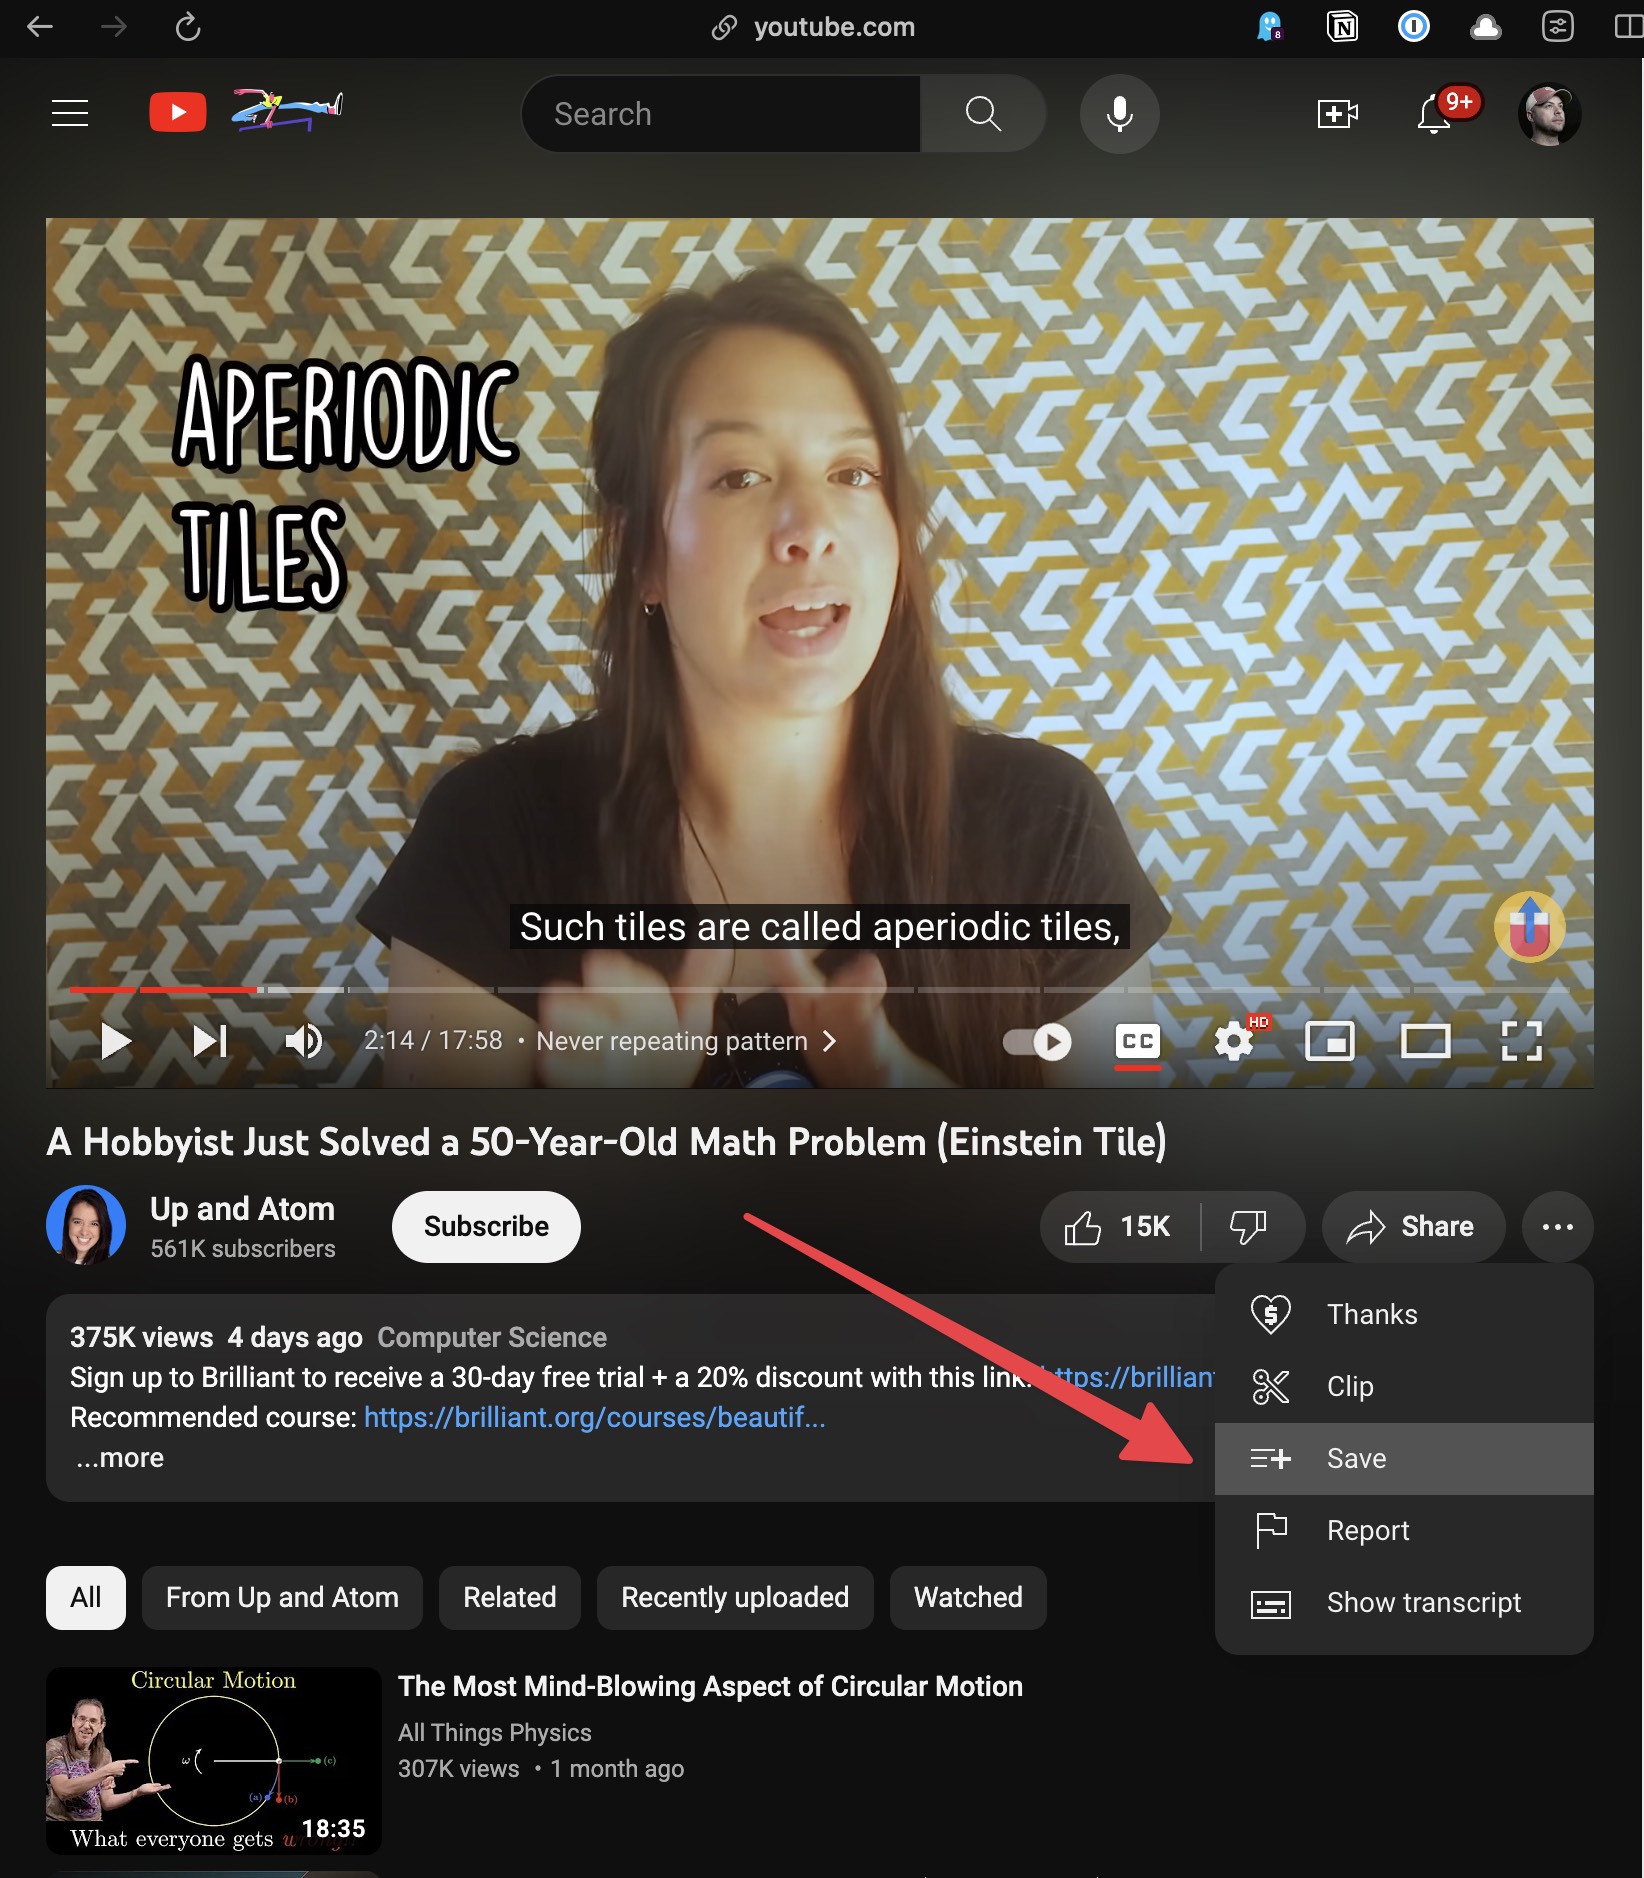
Task: Select the 'Recently uploaded' chip
Action: (735, 1597)
